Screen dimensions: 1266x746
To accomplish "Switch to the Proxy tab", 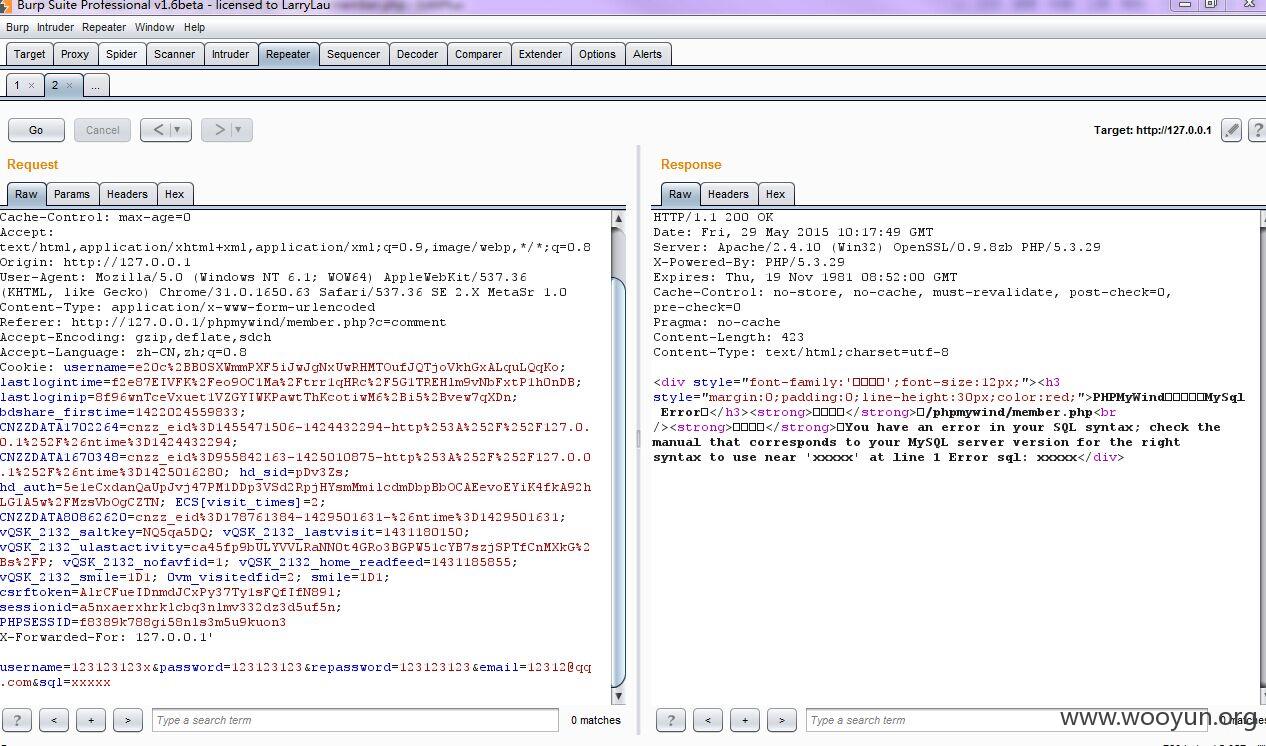I will (75, 54).
